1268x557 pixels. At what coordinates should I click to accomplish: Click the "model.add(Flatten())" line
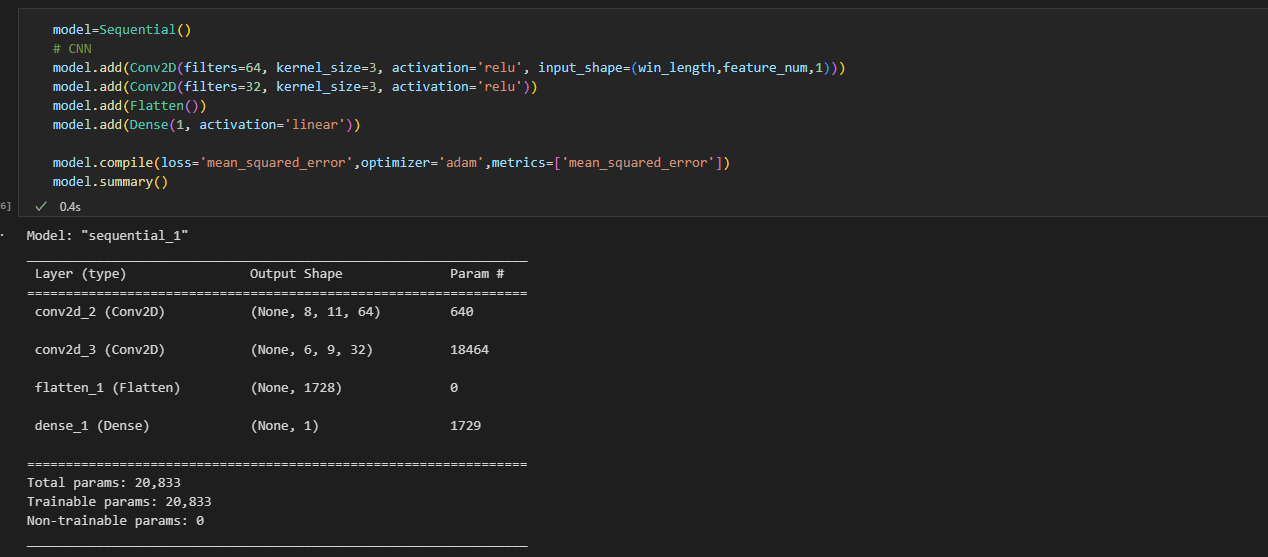click(129, 106)
